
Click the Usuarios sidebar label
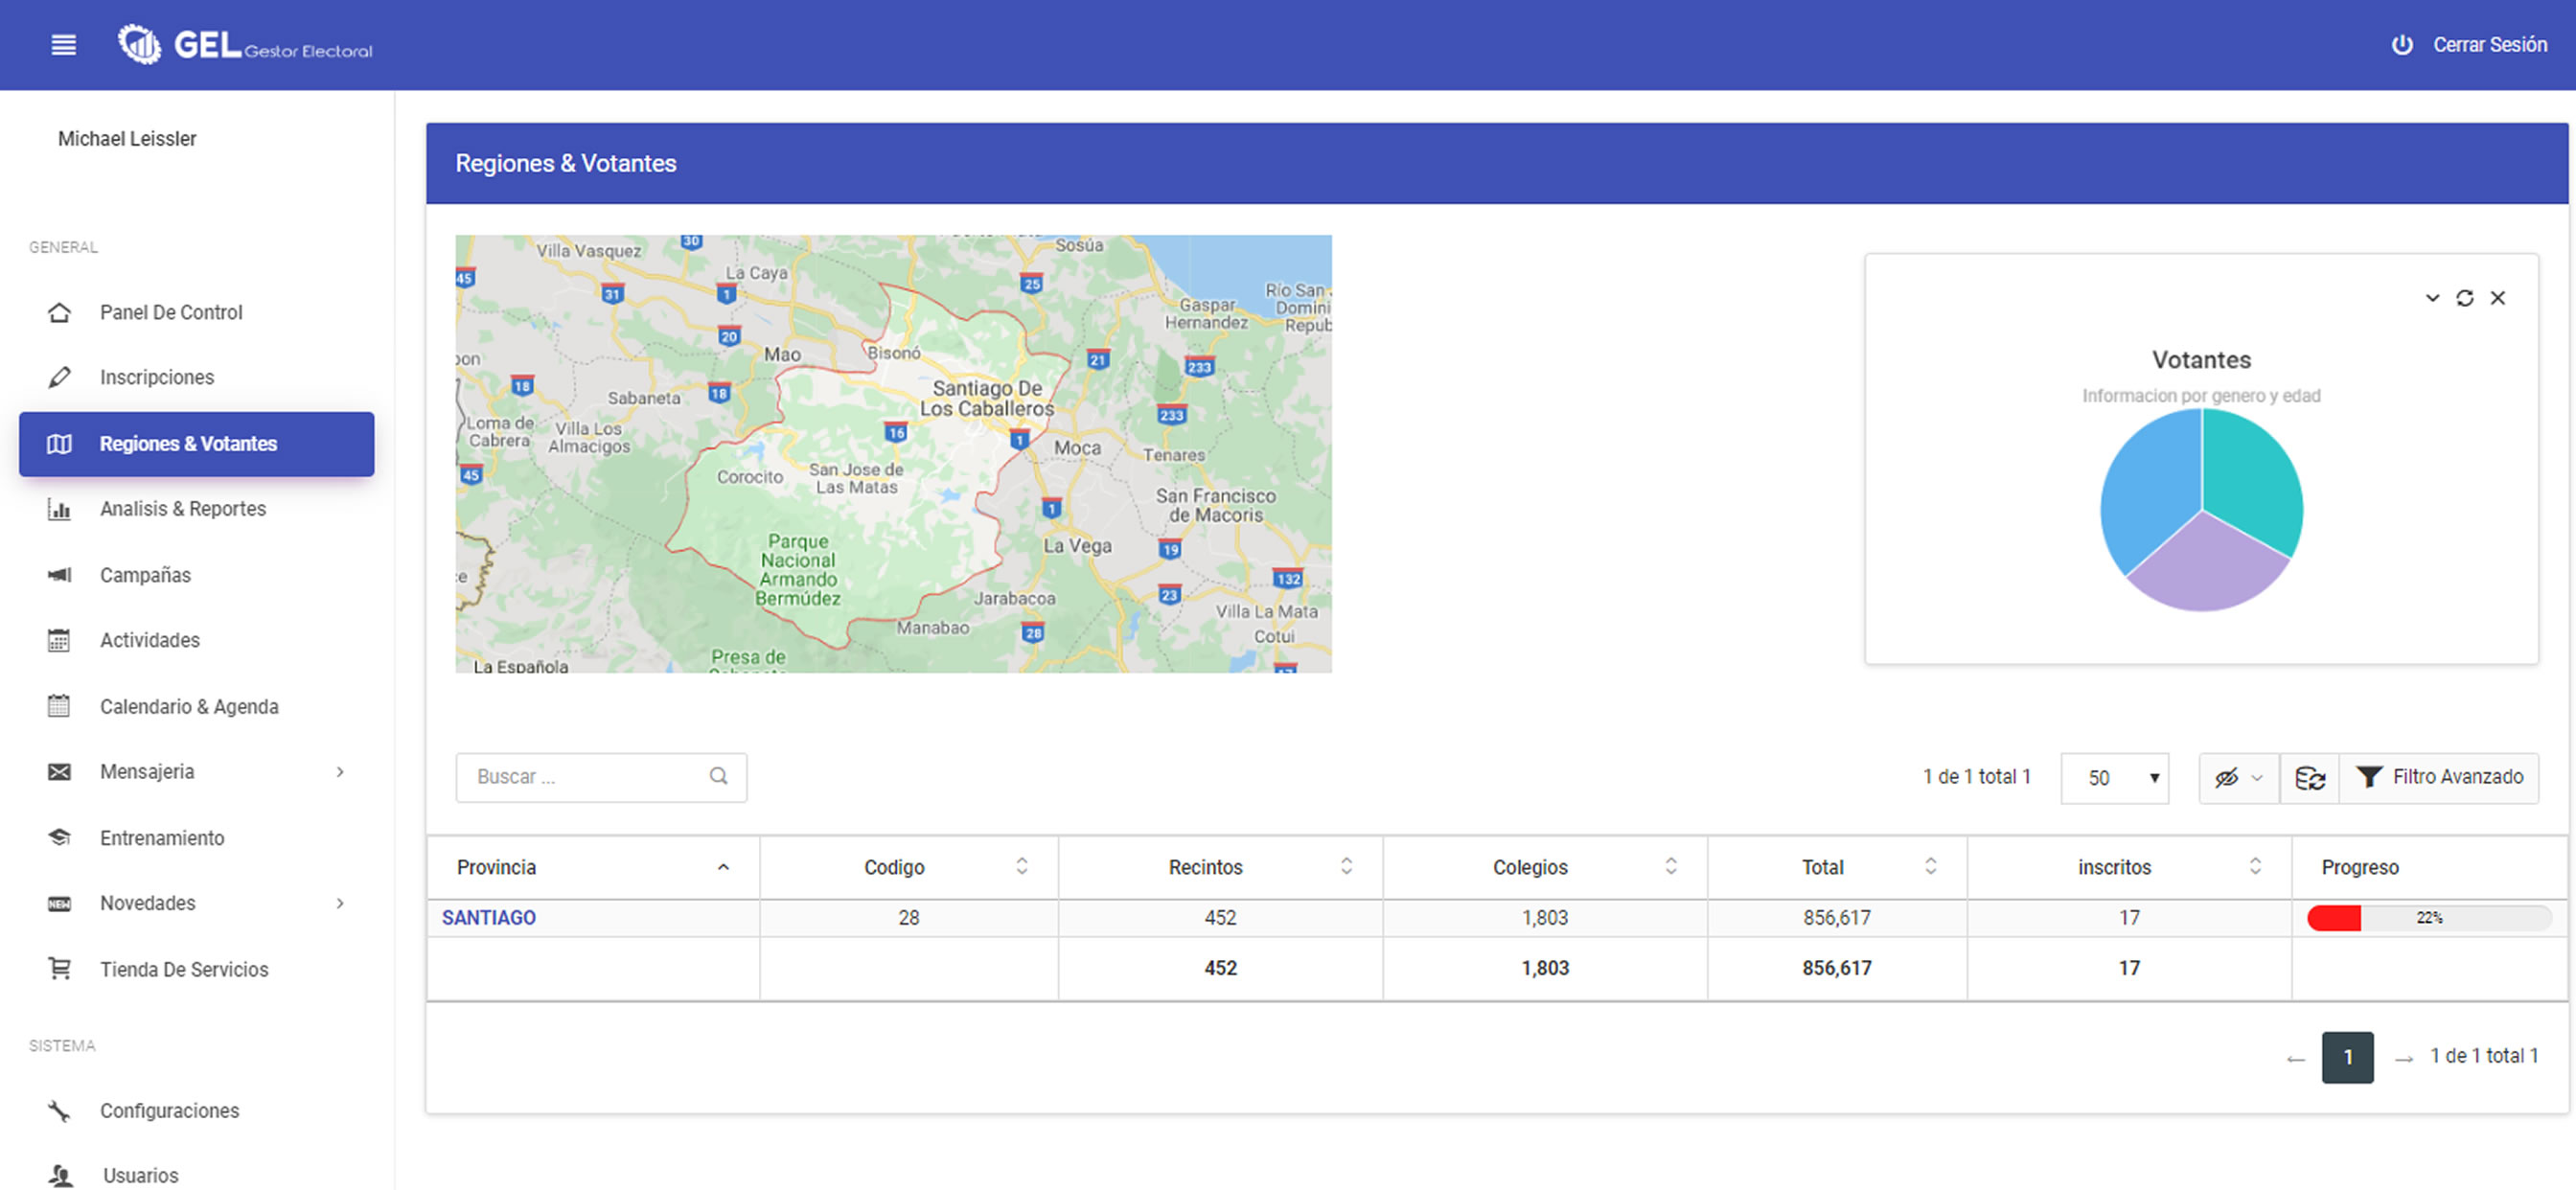tap(140, 1176)
